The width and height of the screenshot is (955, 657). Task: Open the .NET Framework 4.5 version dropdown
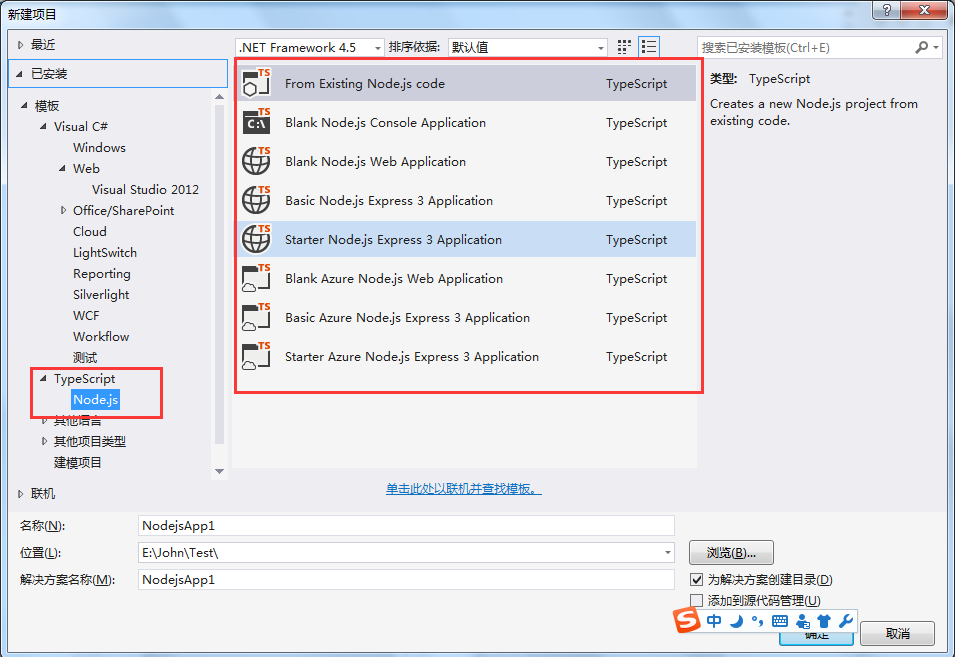(x=377, y=48)
